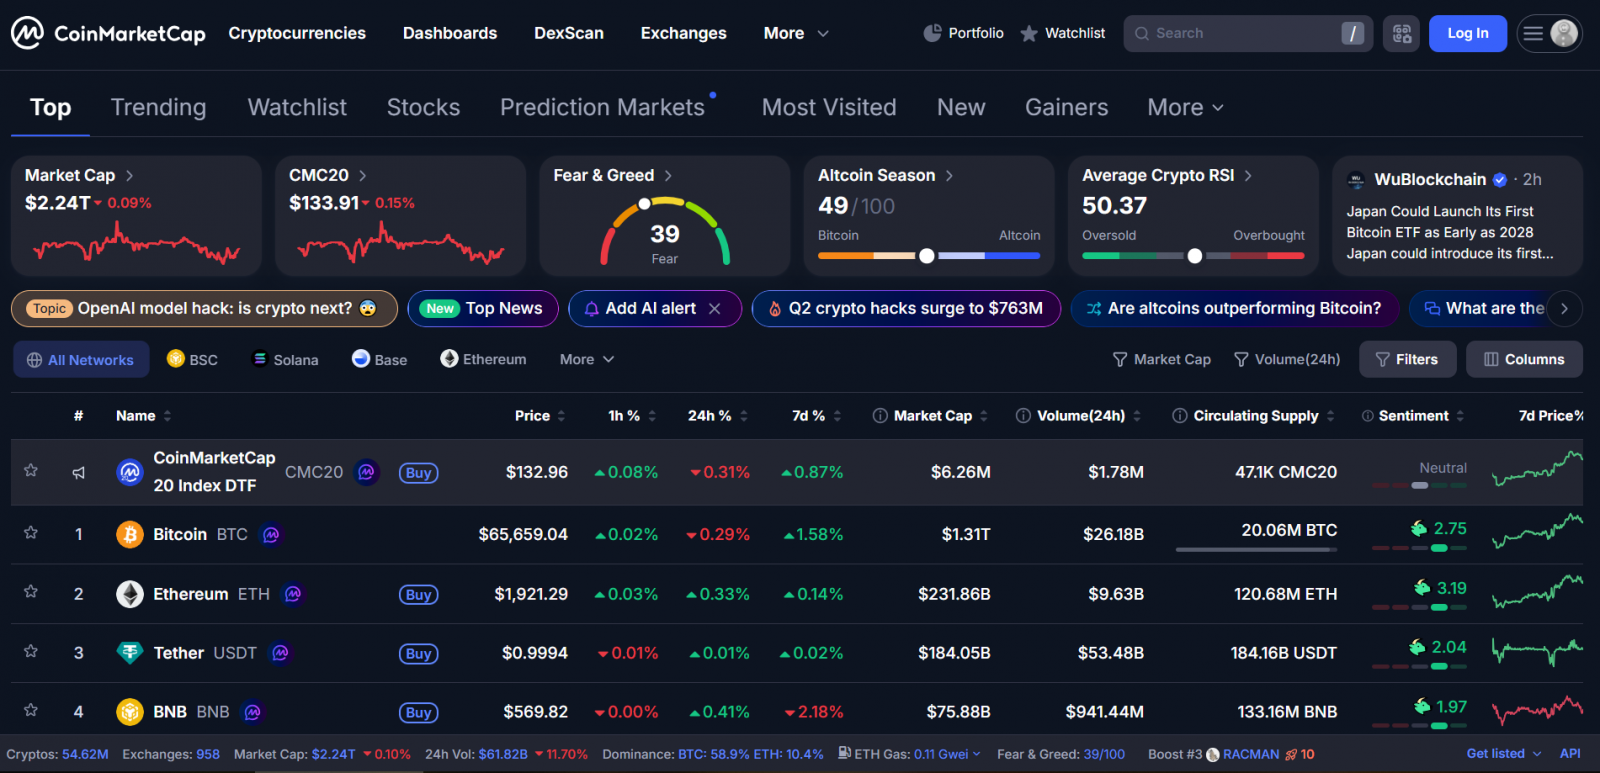Screen dimensions: 1600x773
Task: Open the Most Visited tab
Action: [x=829, y=107]
